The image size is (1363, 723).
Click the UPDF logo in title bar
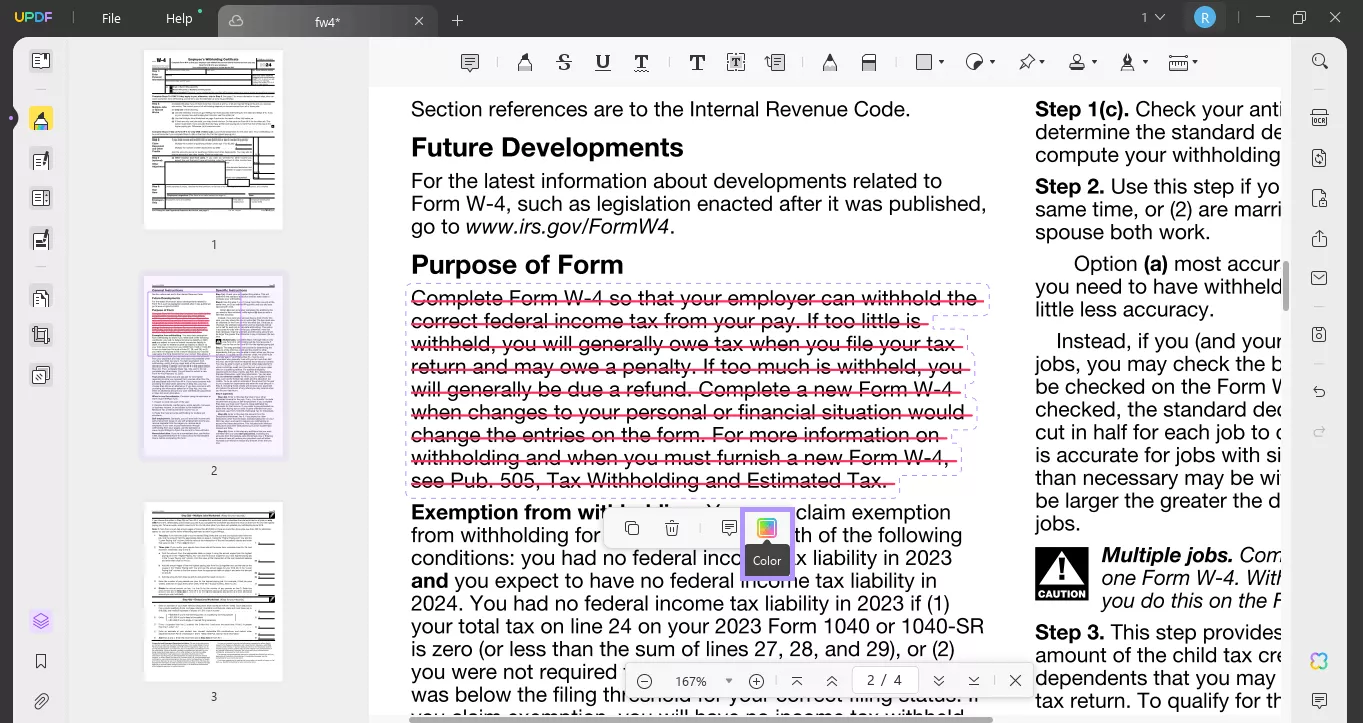(32, 18)
